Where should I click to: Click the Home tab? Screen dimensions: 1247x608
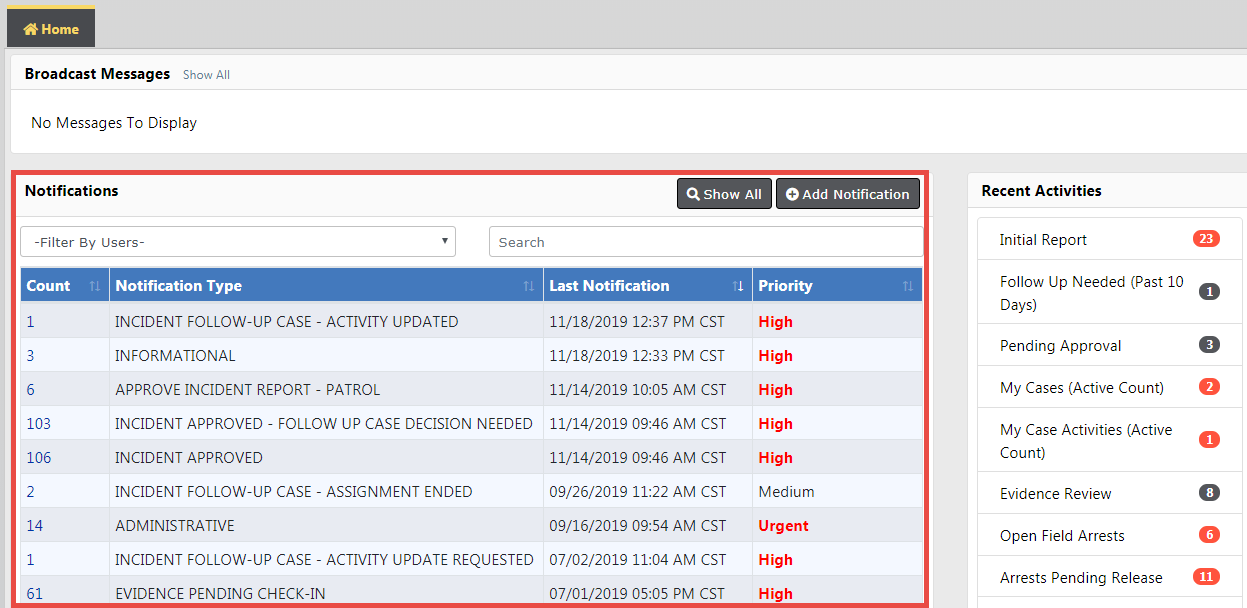coord(51,29)
